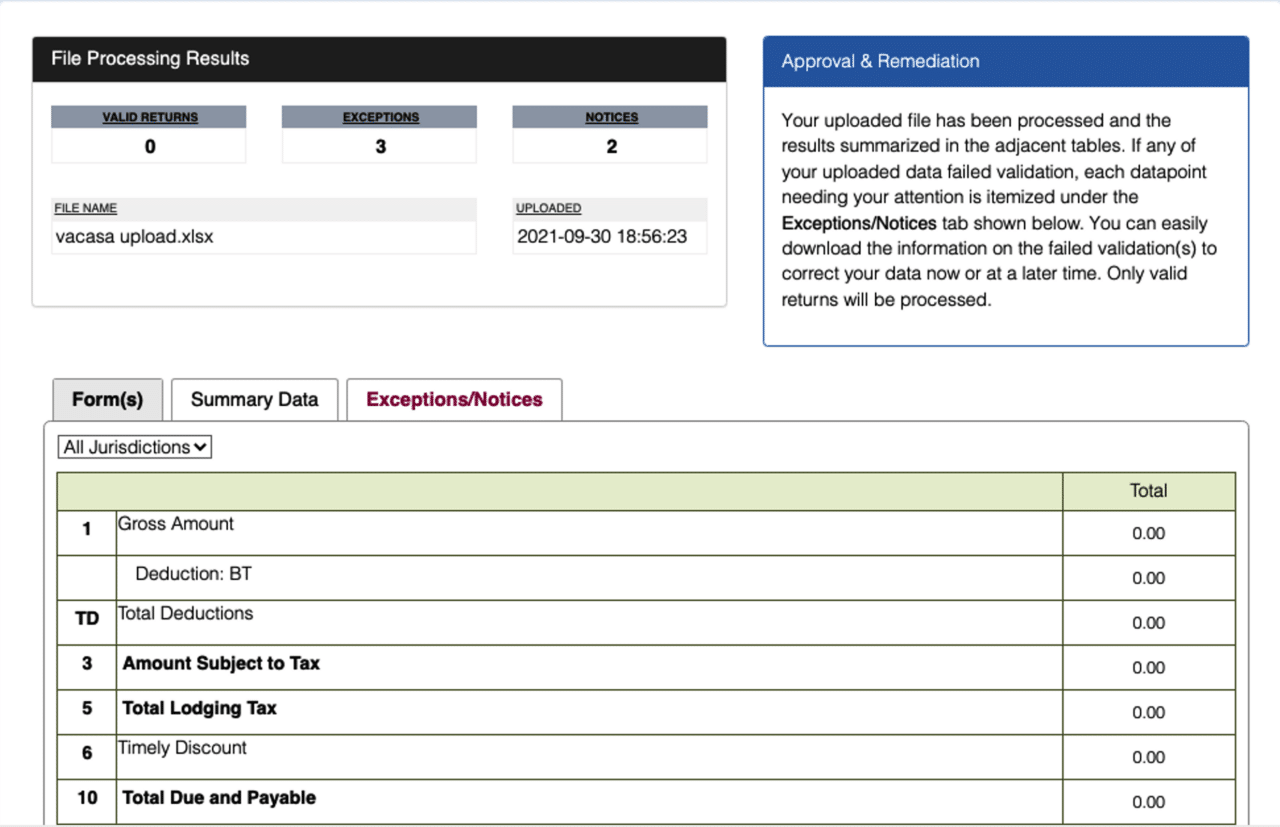Click the uploaded timestamp 2021-09-30
Screen dimensions: 1280x827
(609, 236)
